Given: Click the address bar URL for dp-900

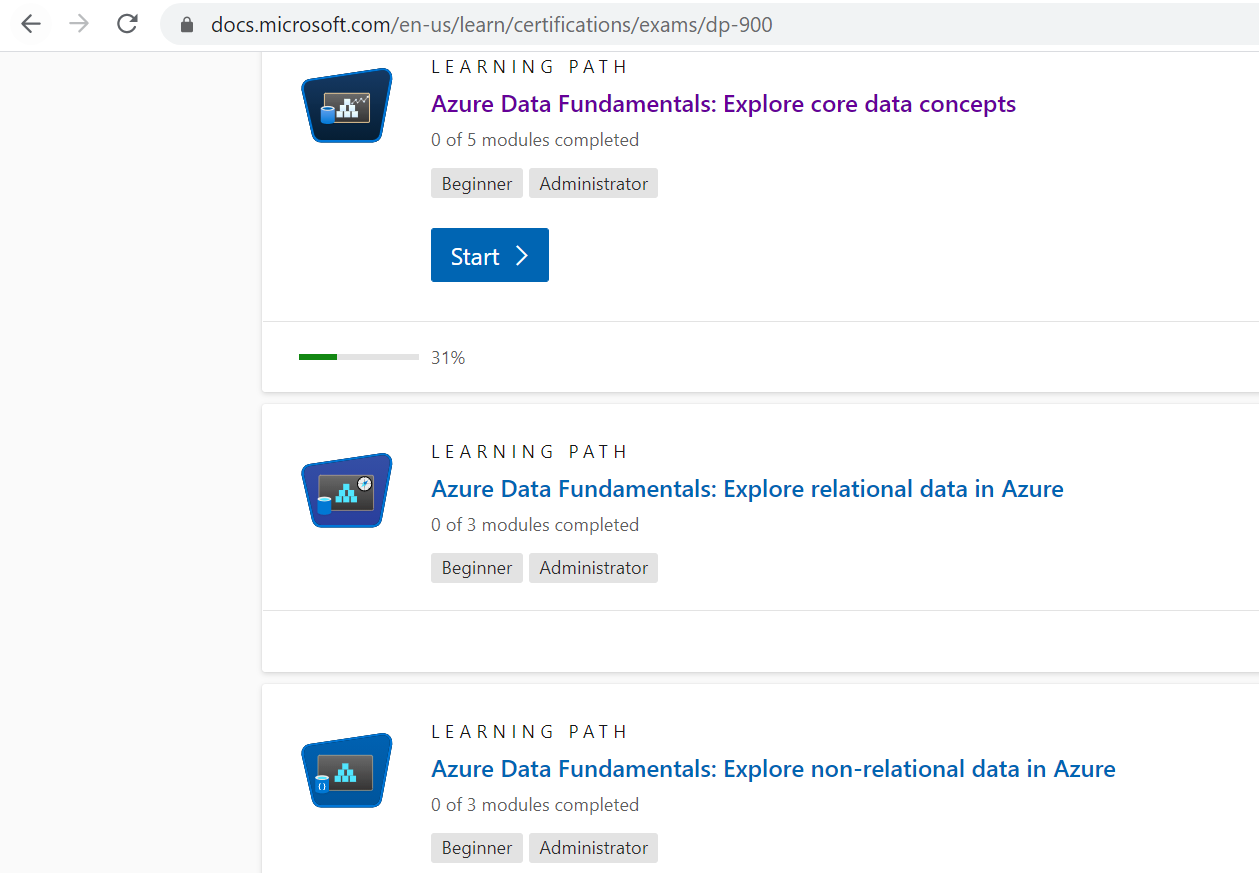Looking at the screenshot, I should pos(492,25).
